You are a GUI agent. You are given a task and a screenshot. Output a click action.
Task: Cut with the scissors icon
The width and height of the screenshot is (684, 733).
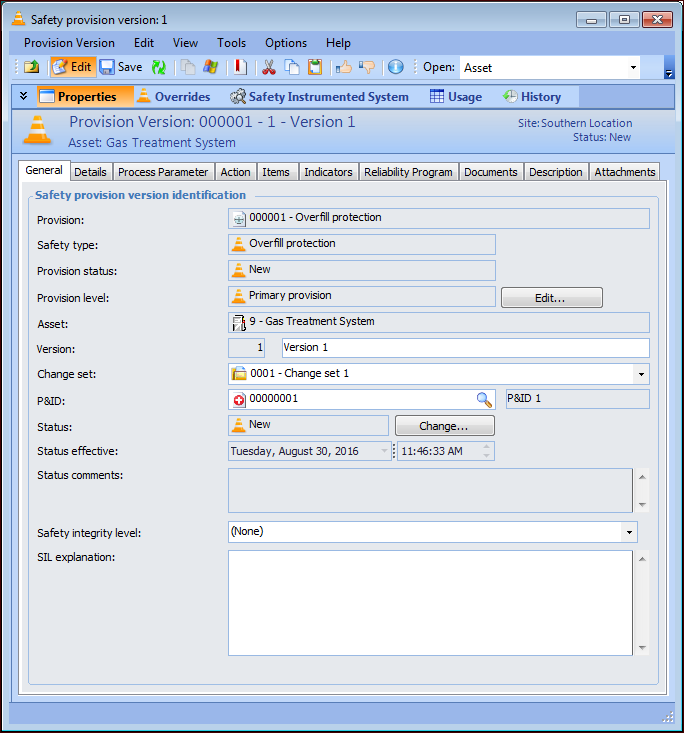click(269, 67)
